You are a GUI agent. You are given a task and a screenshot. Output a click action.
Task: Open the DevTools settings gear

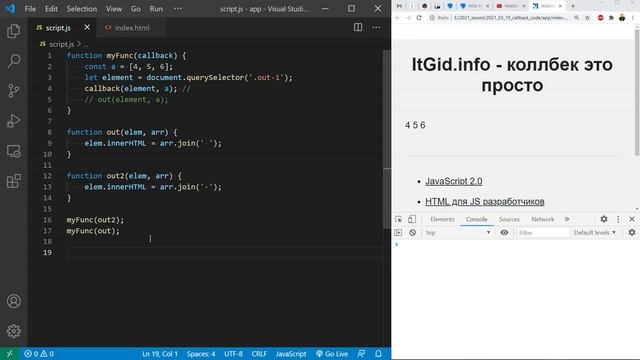tap(604, 219)
